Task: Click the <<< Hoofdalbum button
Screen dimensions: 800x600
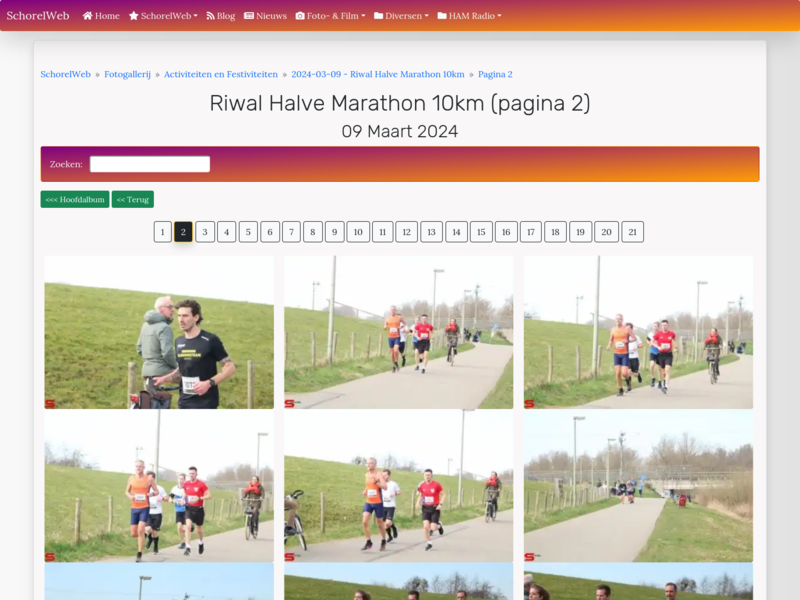Action: click(75, 199)
